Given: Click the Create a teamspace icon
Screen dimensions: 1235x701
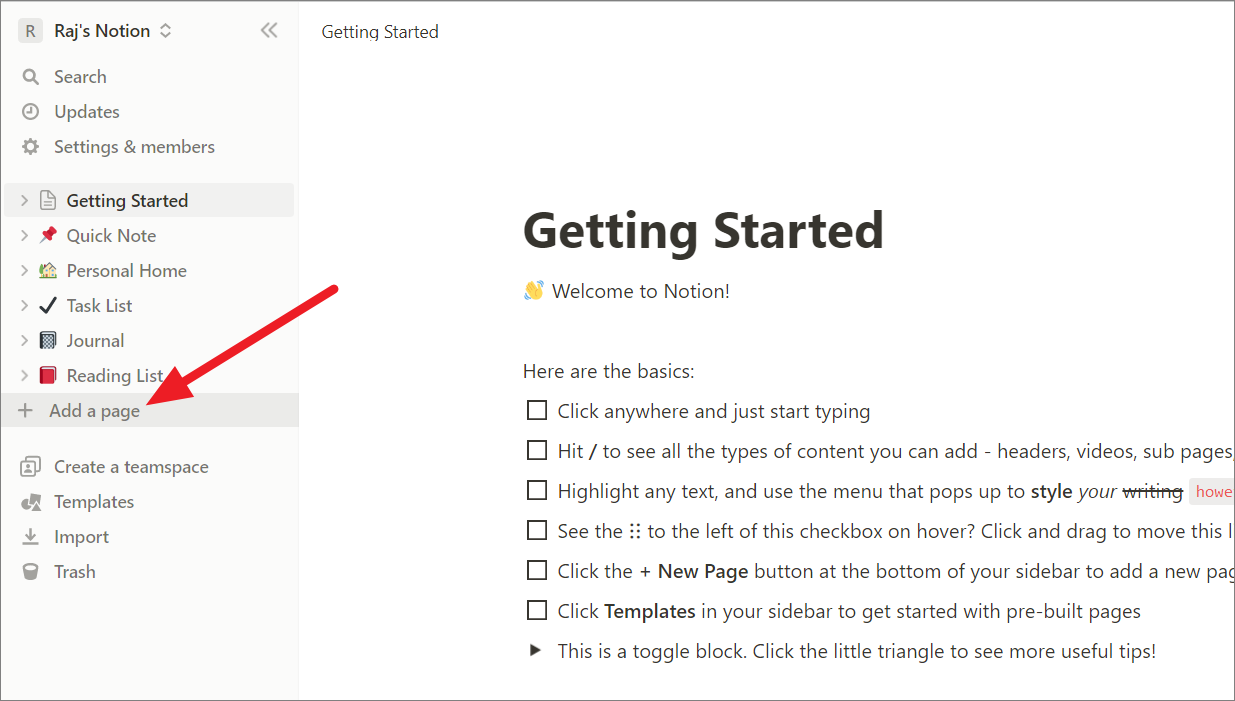Looking at the screenshot, I should (x=31, y=467).
